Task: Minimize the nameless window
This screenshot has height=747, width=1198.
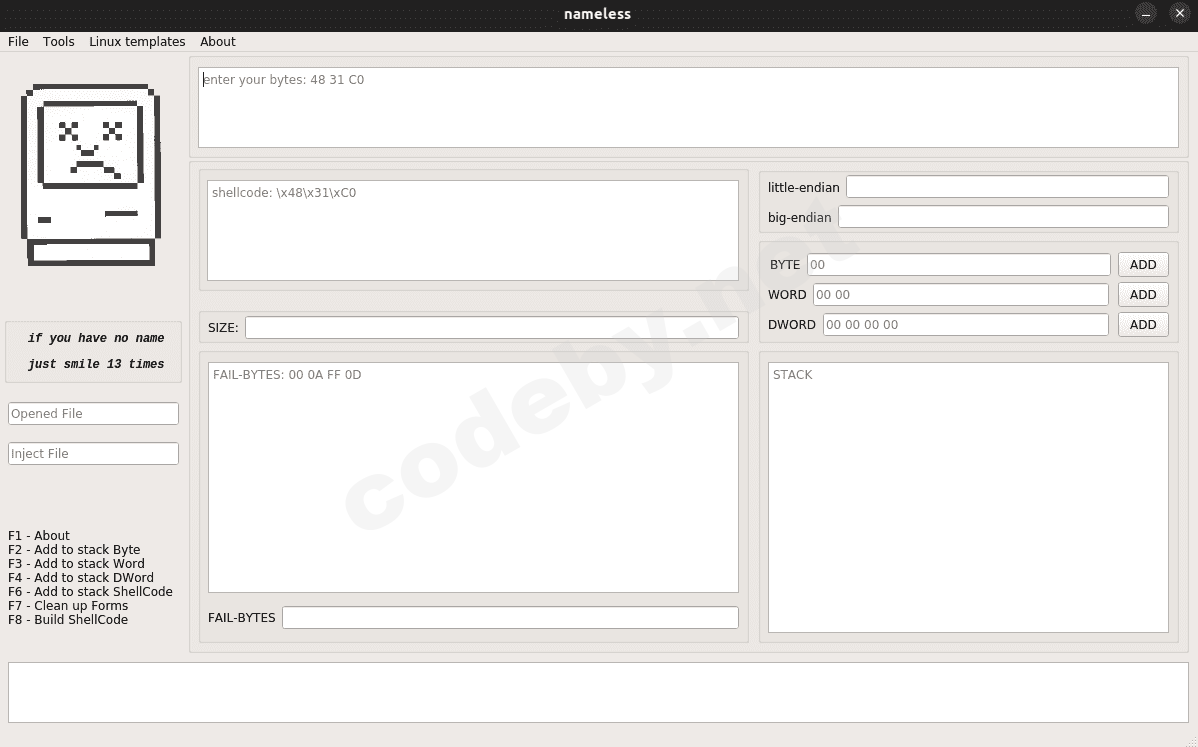Action: [x=1145, y=13]
